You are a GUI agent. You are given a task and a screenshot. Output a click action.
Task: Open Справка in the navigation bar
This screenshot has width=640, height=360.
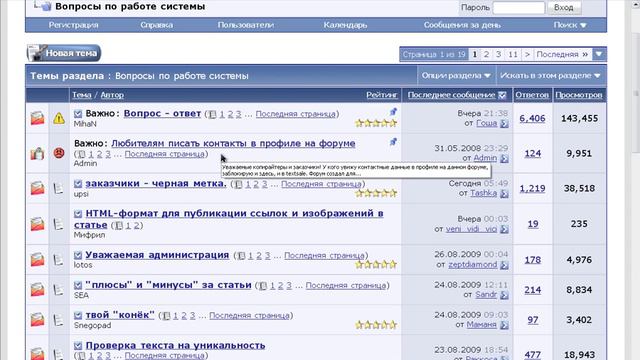click(x=156, y=25)
